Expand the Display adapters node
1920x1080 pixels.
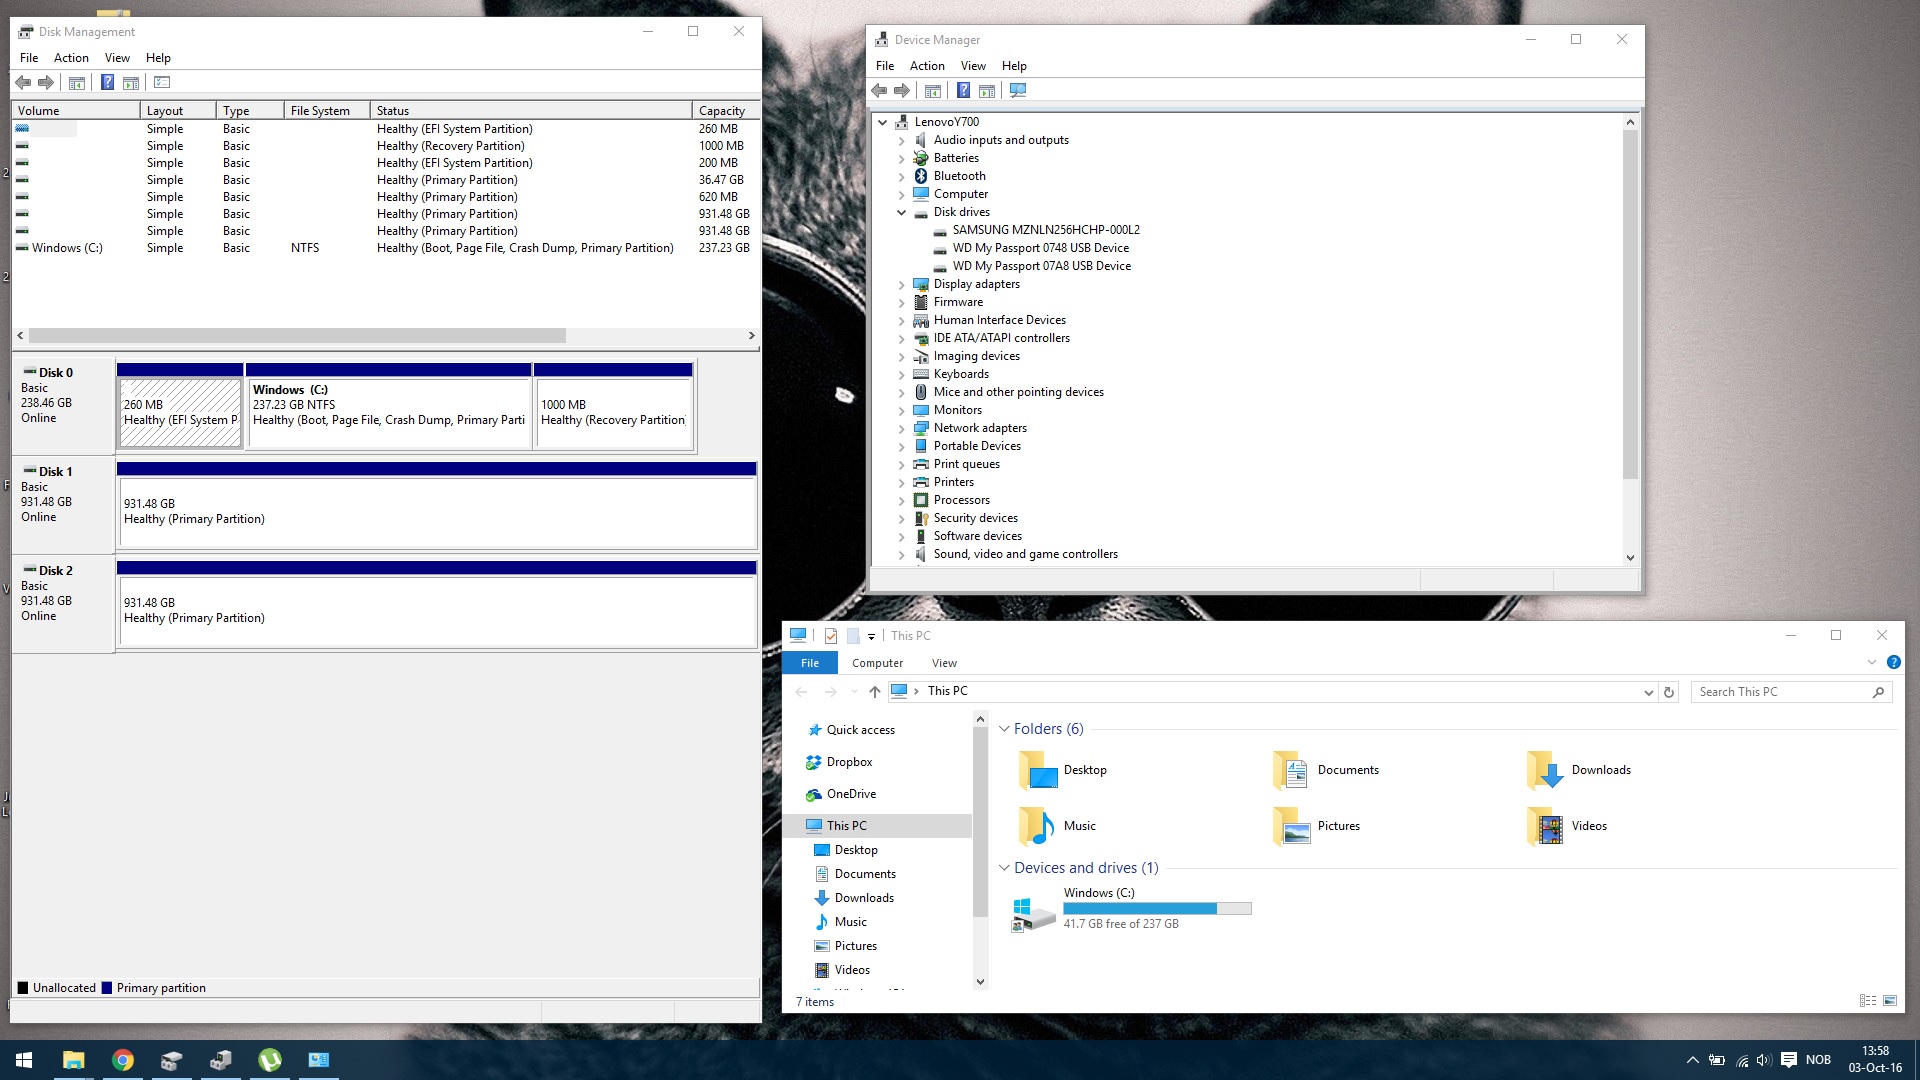click(901, 284)
